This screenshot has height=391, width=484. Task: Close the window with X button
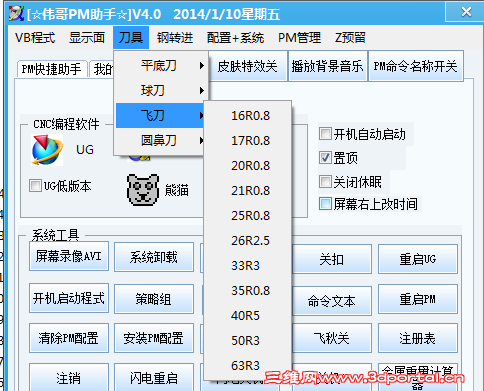click(466, 12)
